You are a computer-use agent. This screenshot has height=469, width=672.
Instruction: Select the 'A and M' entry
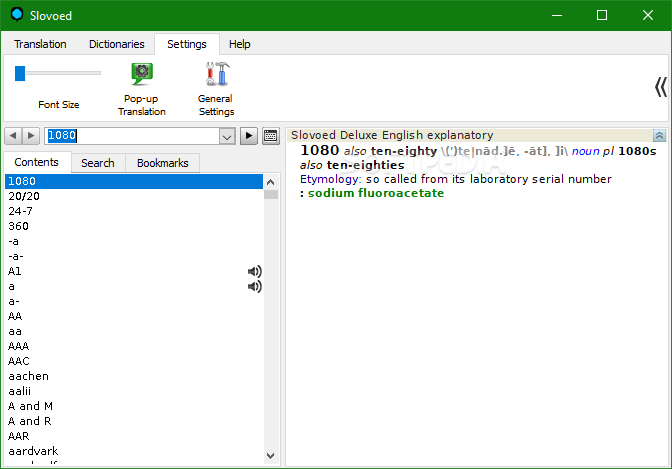134,406
